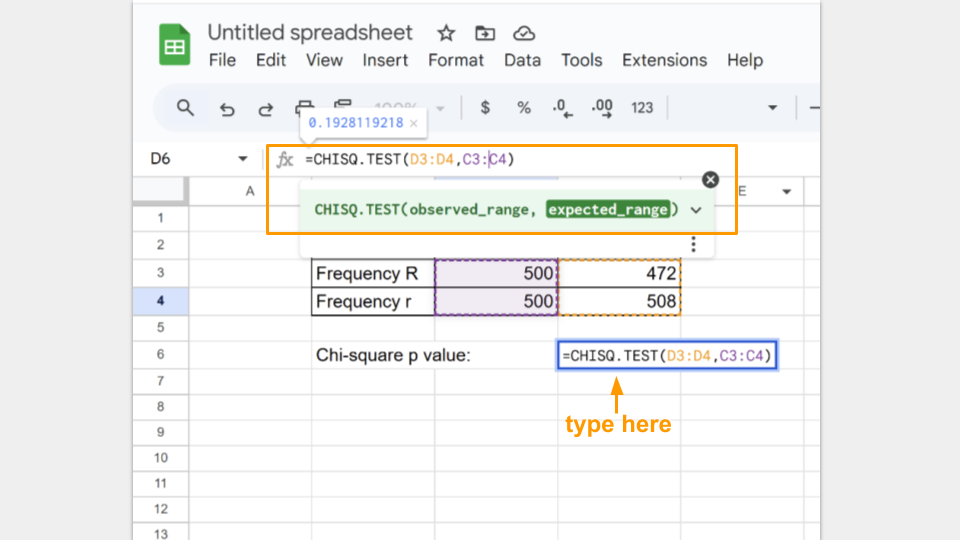The height and width of the screenshot is (540, 960).
Task: Decrease decimal places
Action: [x=562, y=108]
